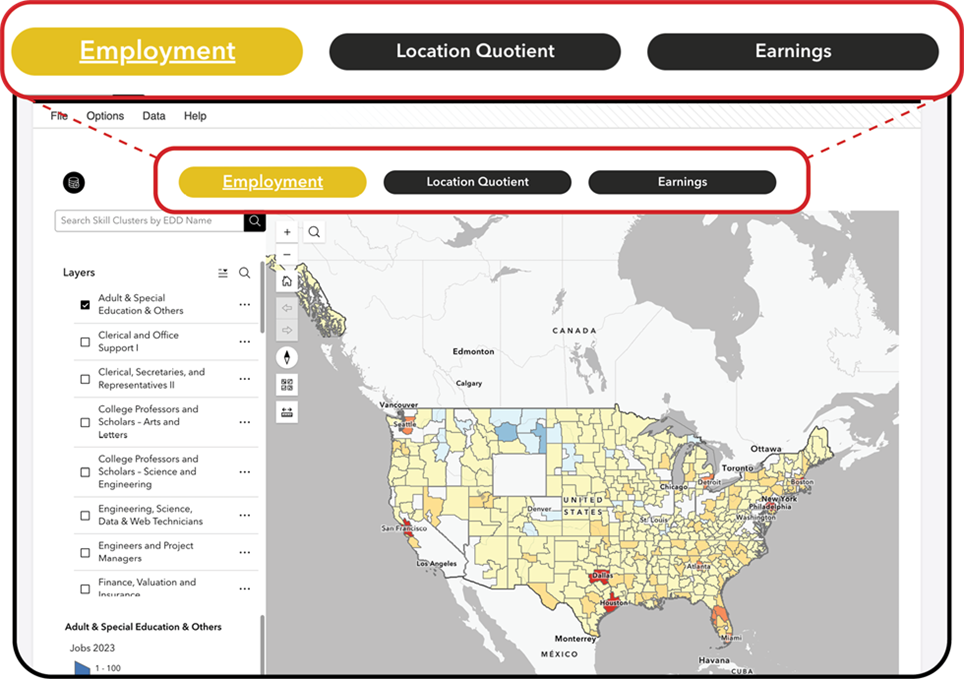The height and width of the screenshot is (679, 964).
Task: Check Engineers and Project Managers layer
Action: pyautogui.click(x=85, y=552)
